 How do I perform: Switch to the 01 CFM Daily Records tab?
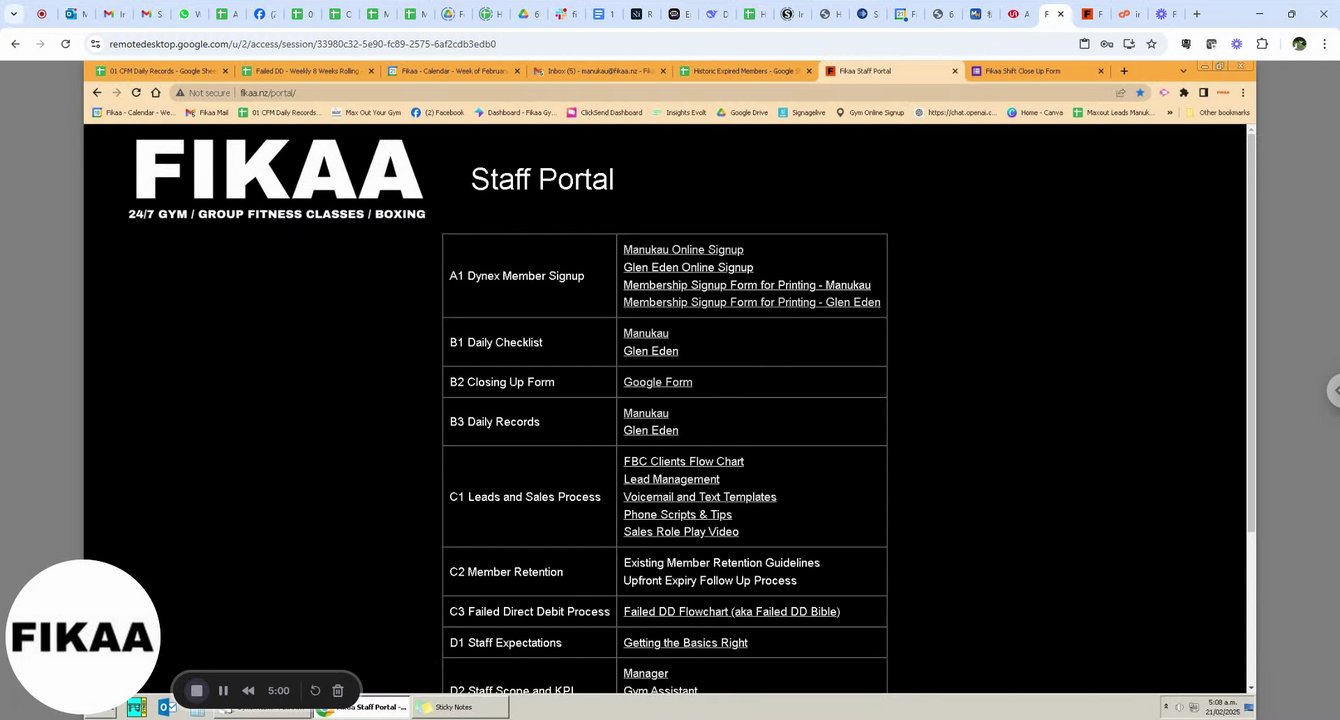(x=162, y=71)
